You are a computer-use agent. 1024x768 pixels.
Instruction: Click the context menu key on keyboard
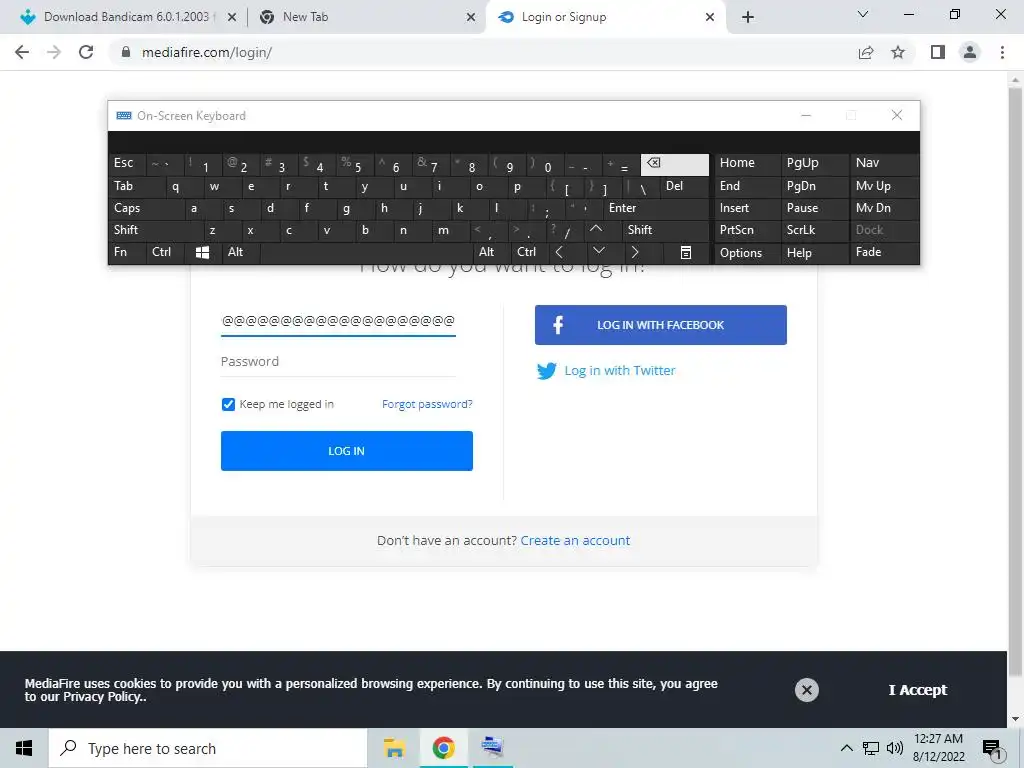click(686, 253)
